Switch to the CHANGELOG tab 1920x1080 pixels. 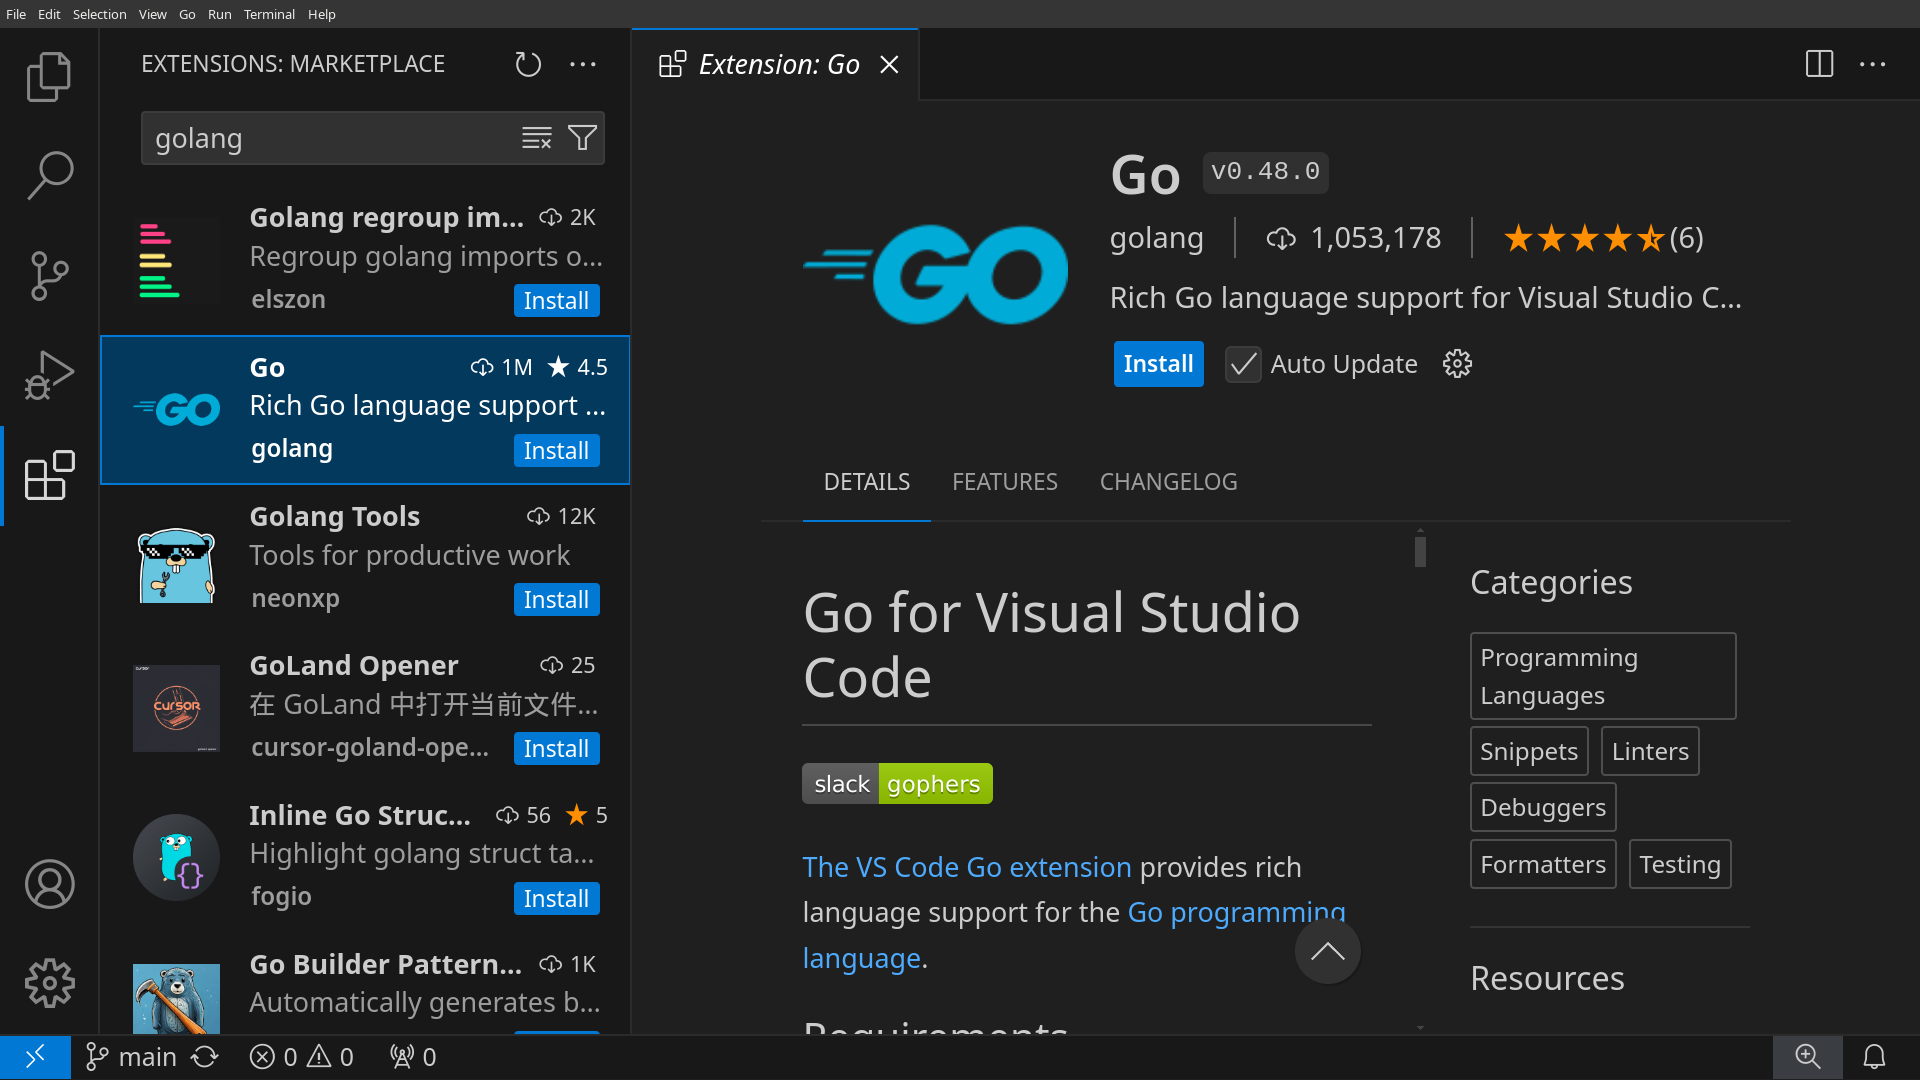[1168, 482]
